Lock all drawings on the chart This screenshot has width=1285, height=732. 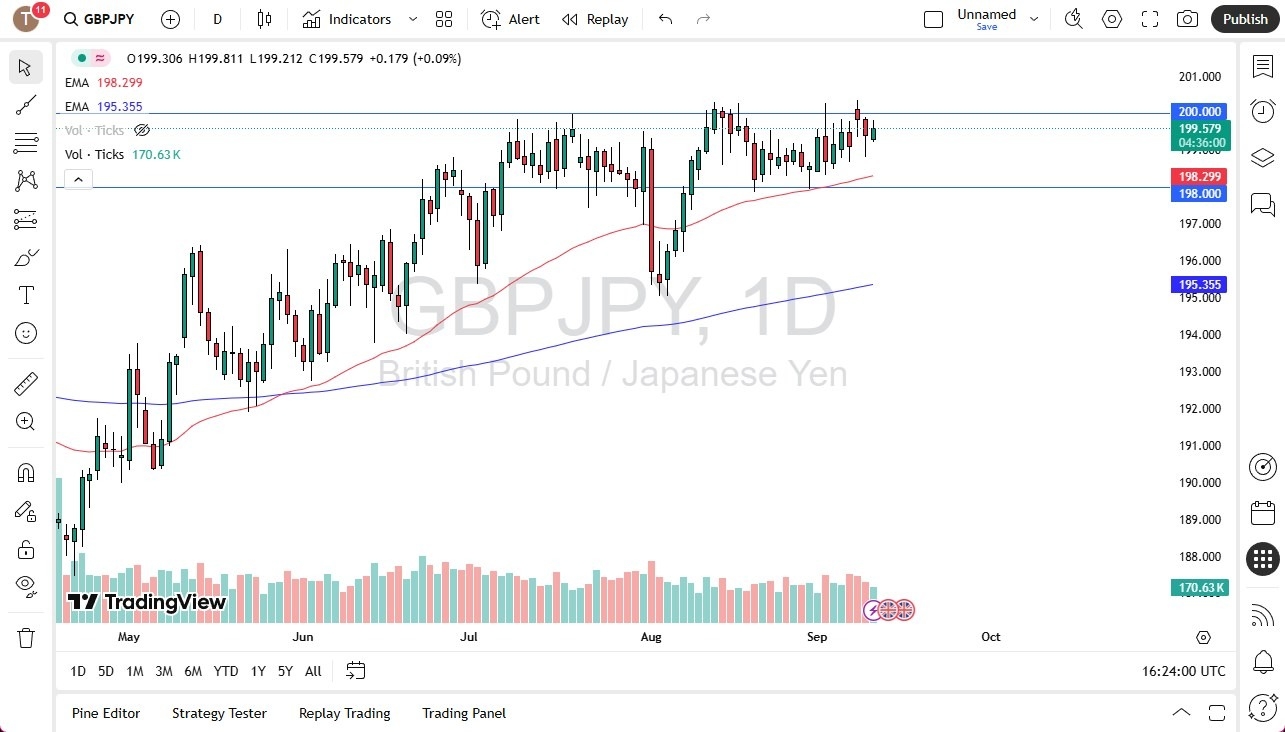click(x=26, y=549)
